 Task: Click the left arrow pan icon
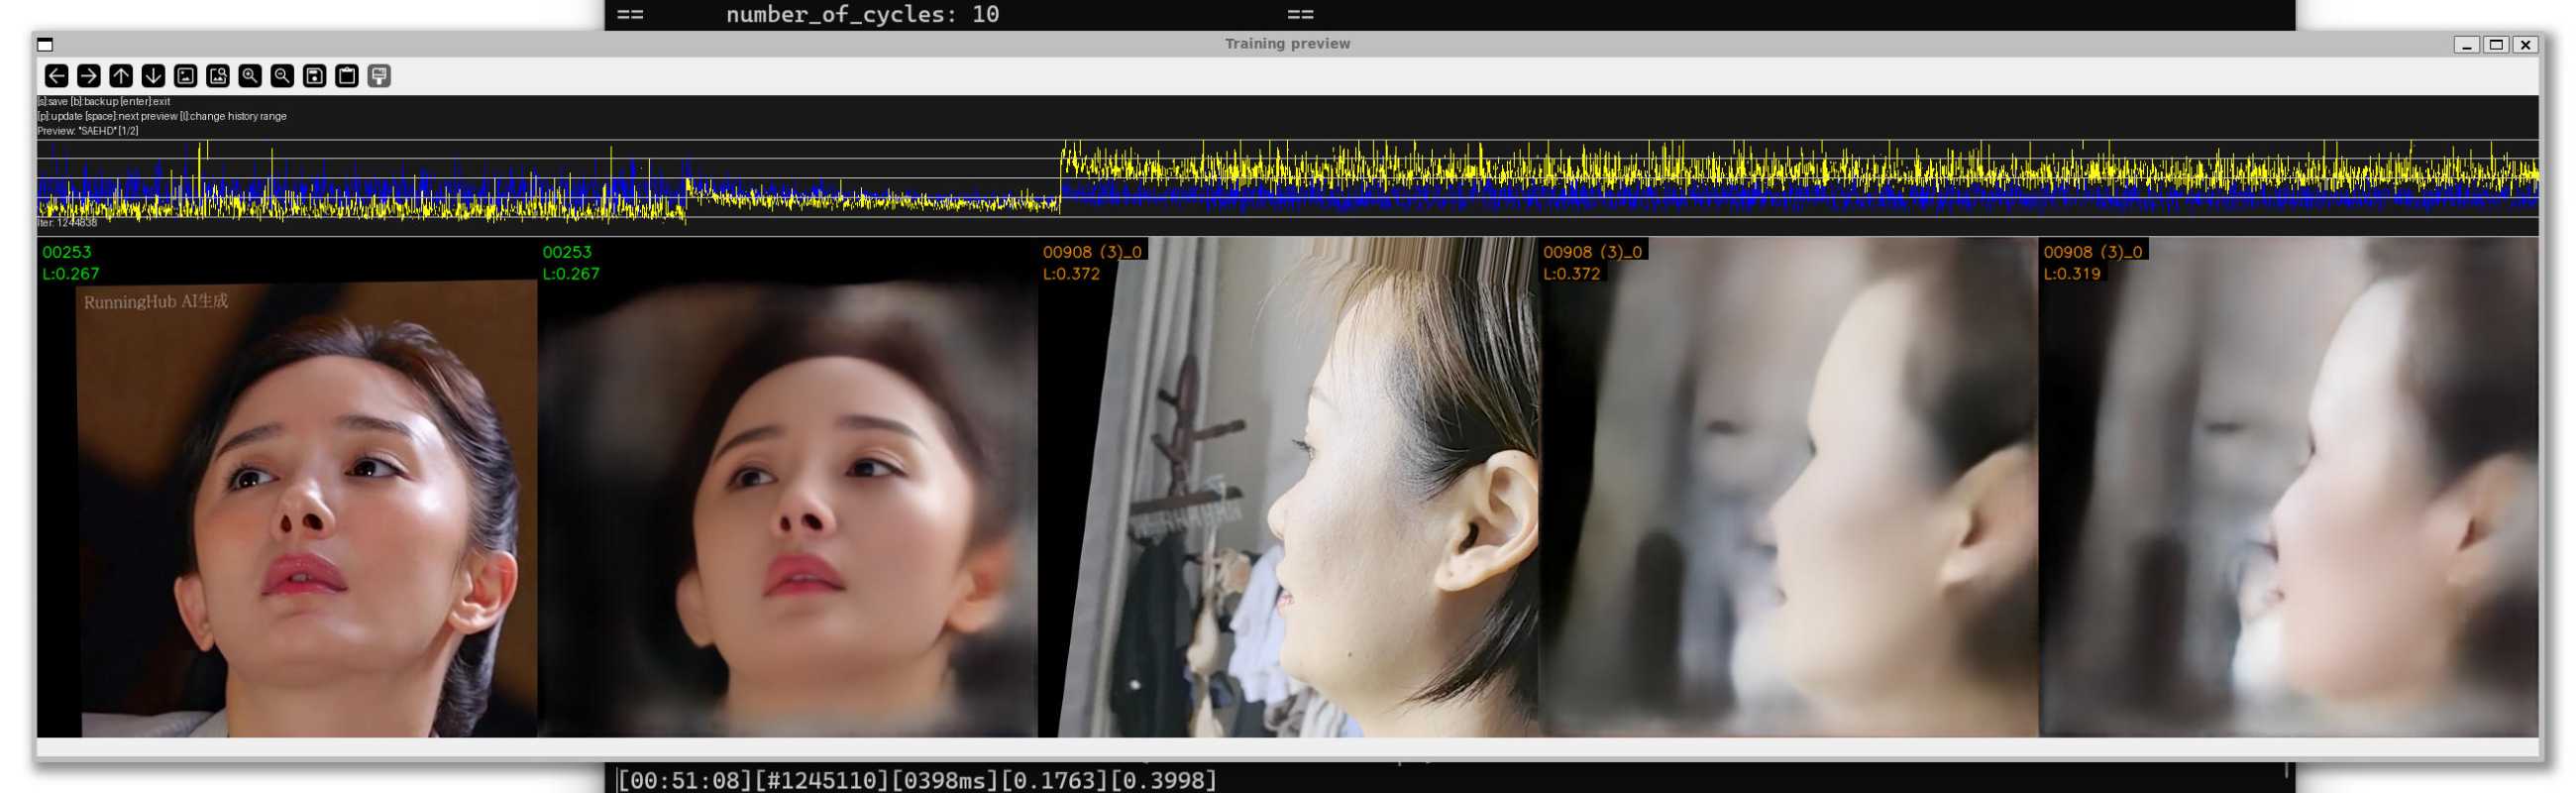pos(57,76)
